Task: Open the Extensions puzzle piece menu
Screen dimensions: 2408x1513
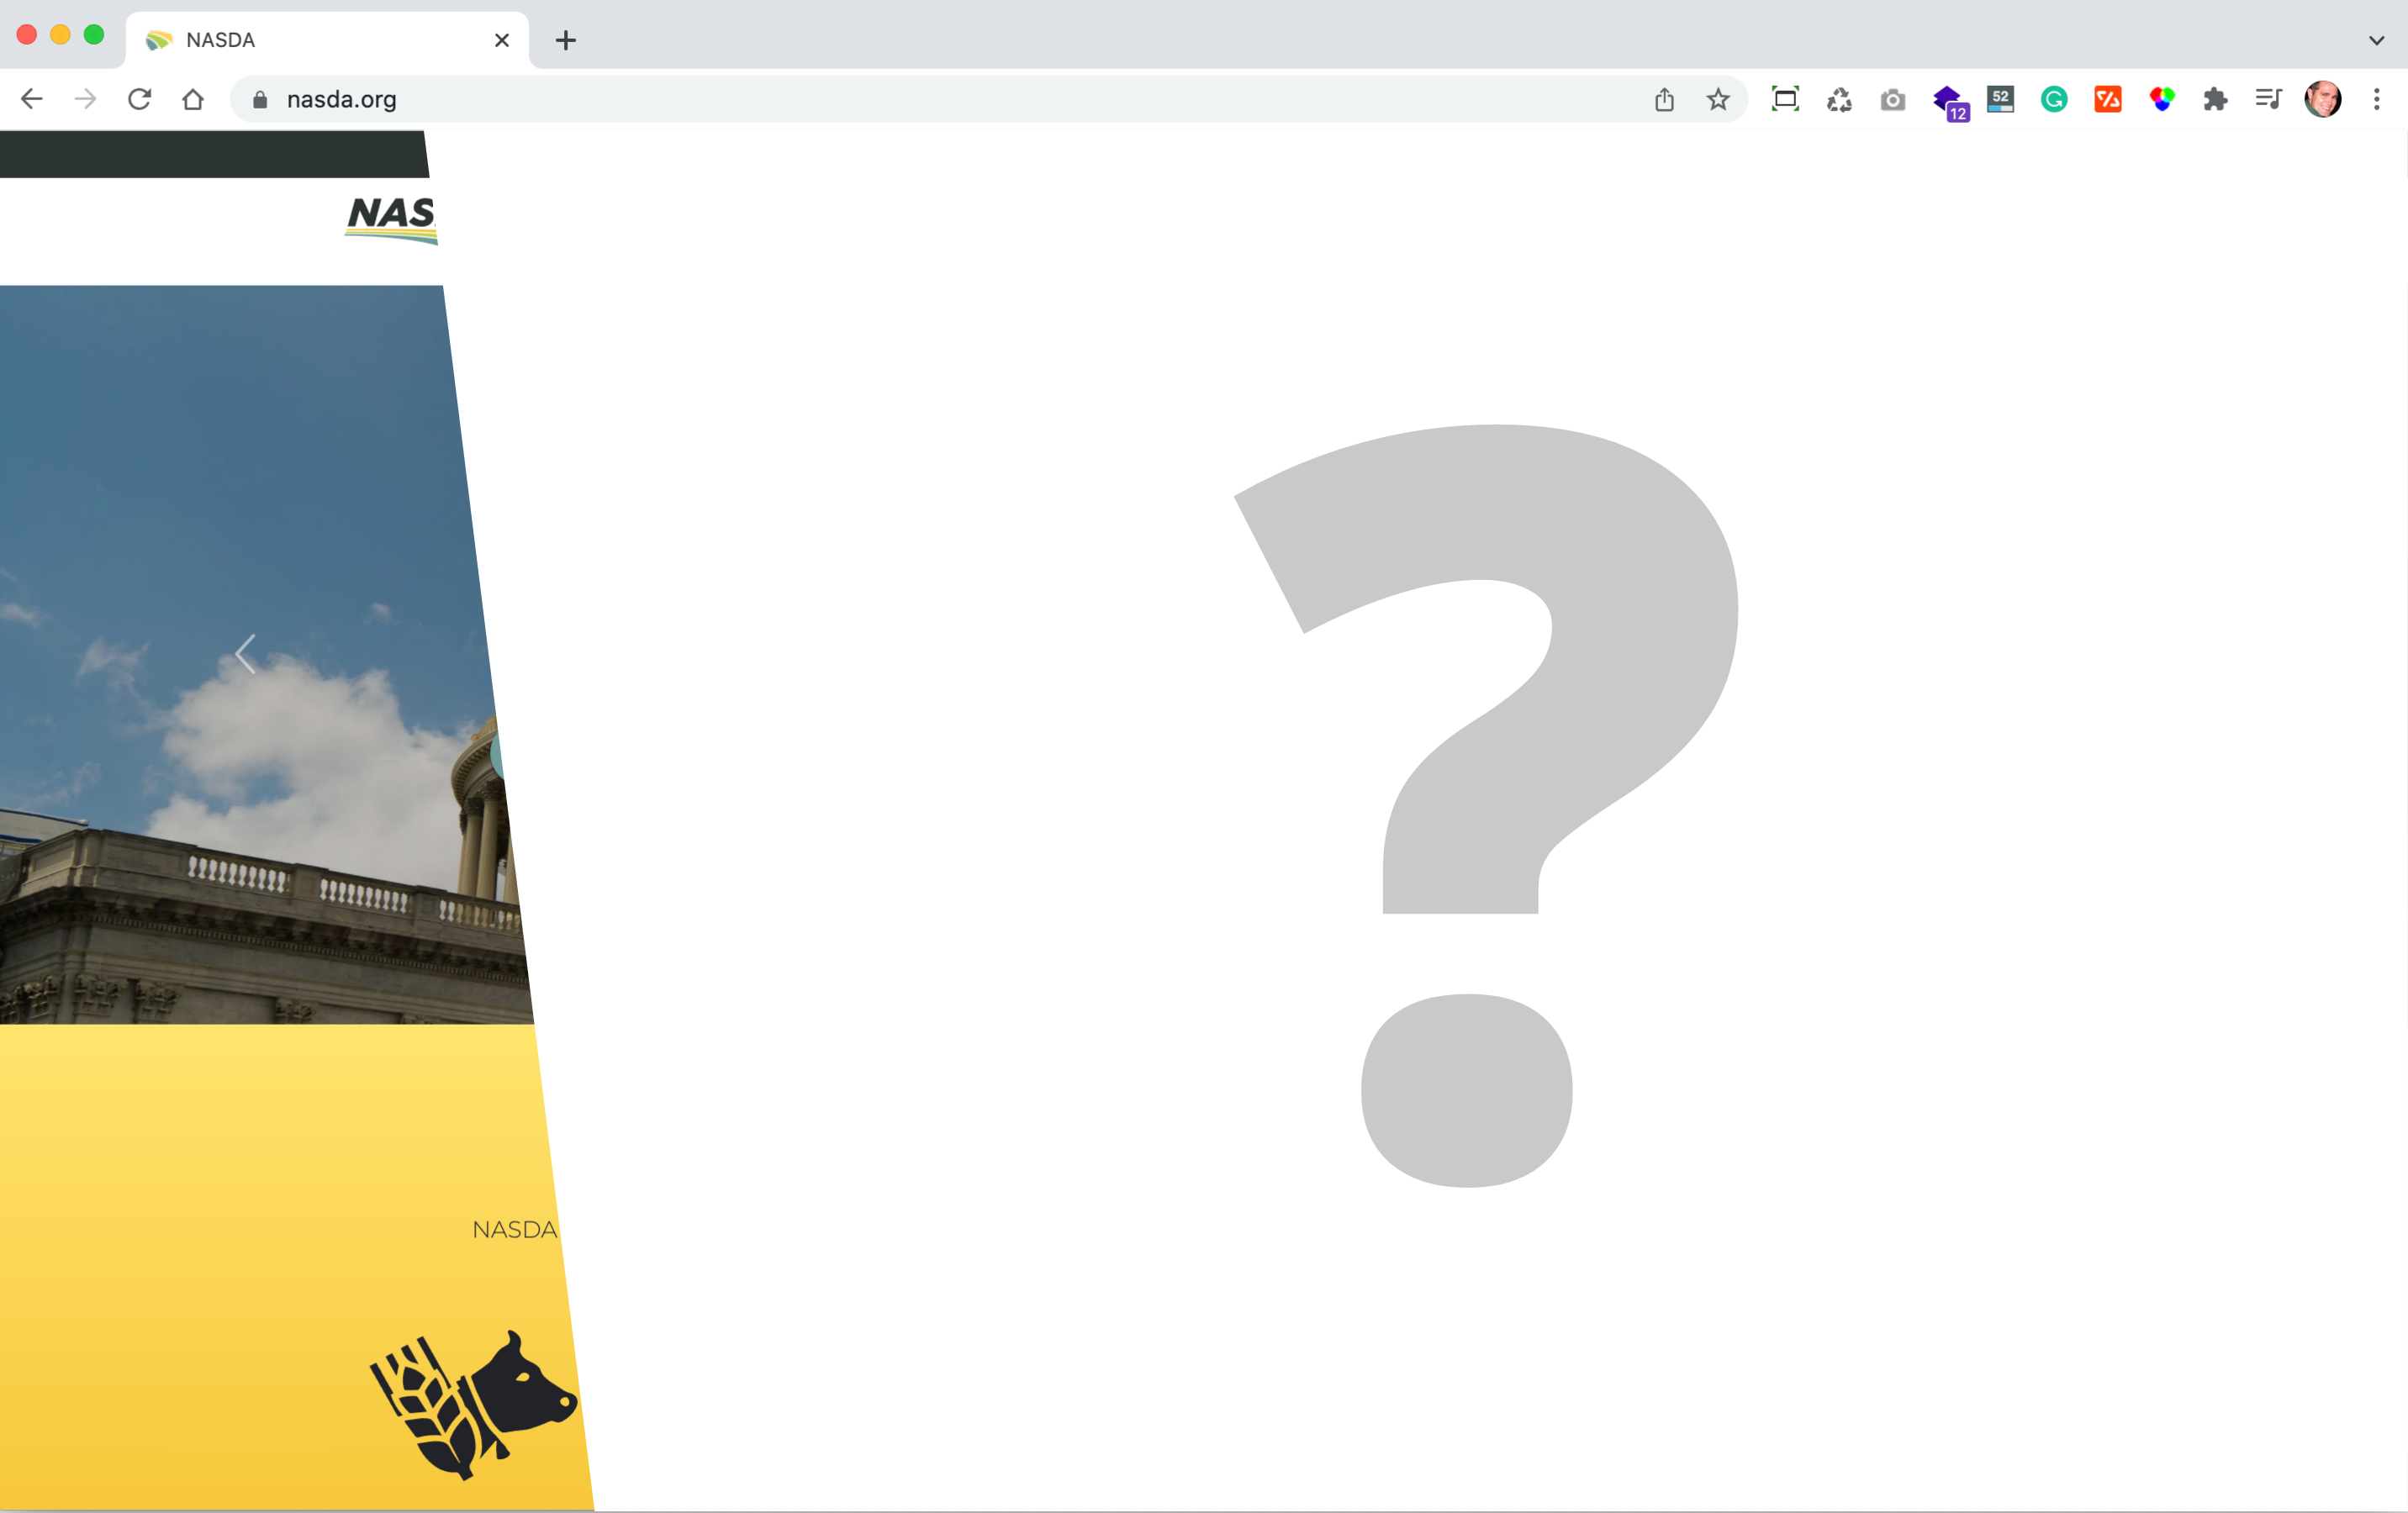Action: pyautogui.click(x=2215, y=99)
